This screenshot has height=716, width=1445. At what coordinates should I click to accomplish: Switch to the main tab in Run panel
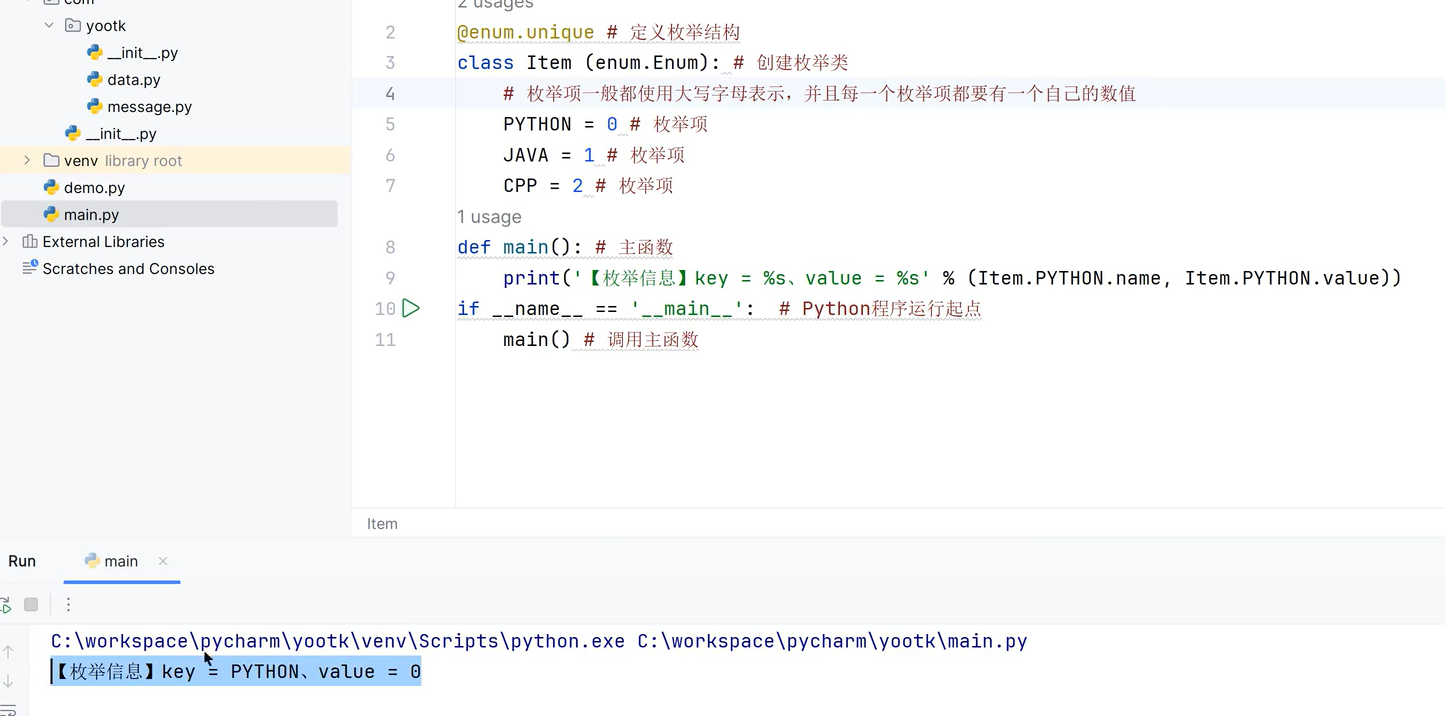click(x=120, y=561)
